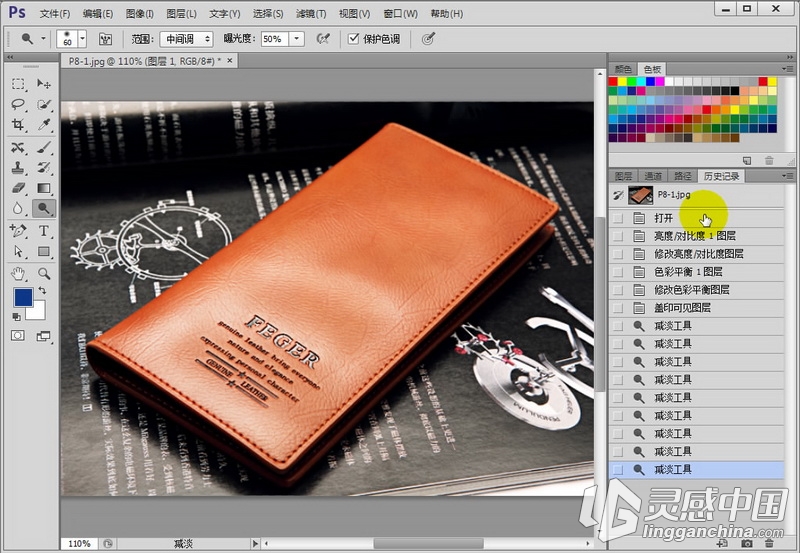Screen dimensions: 800x553
Task: Enable airbrush mode in options bar
Action: point(323,39)
